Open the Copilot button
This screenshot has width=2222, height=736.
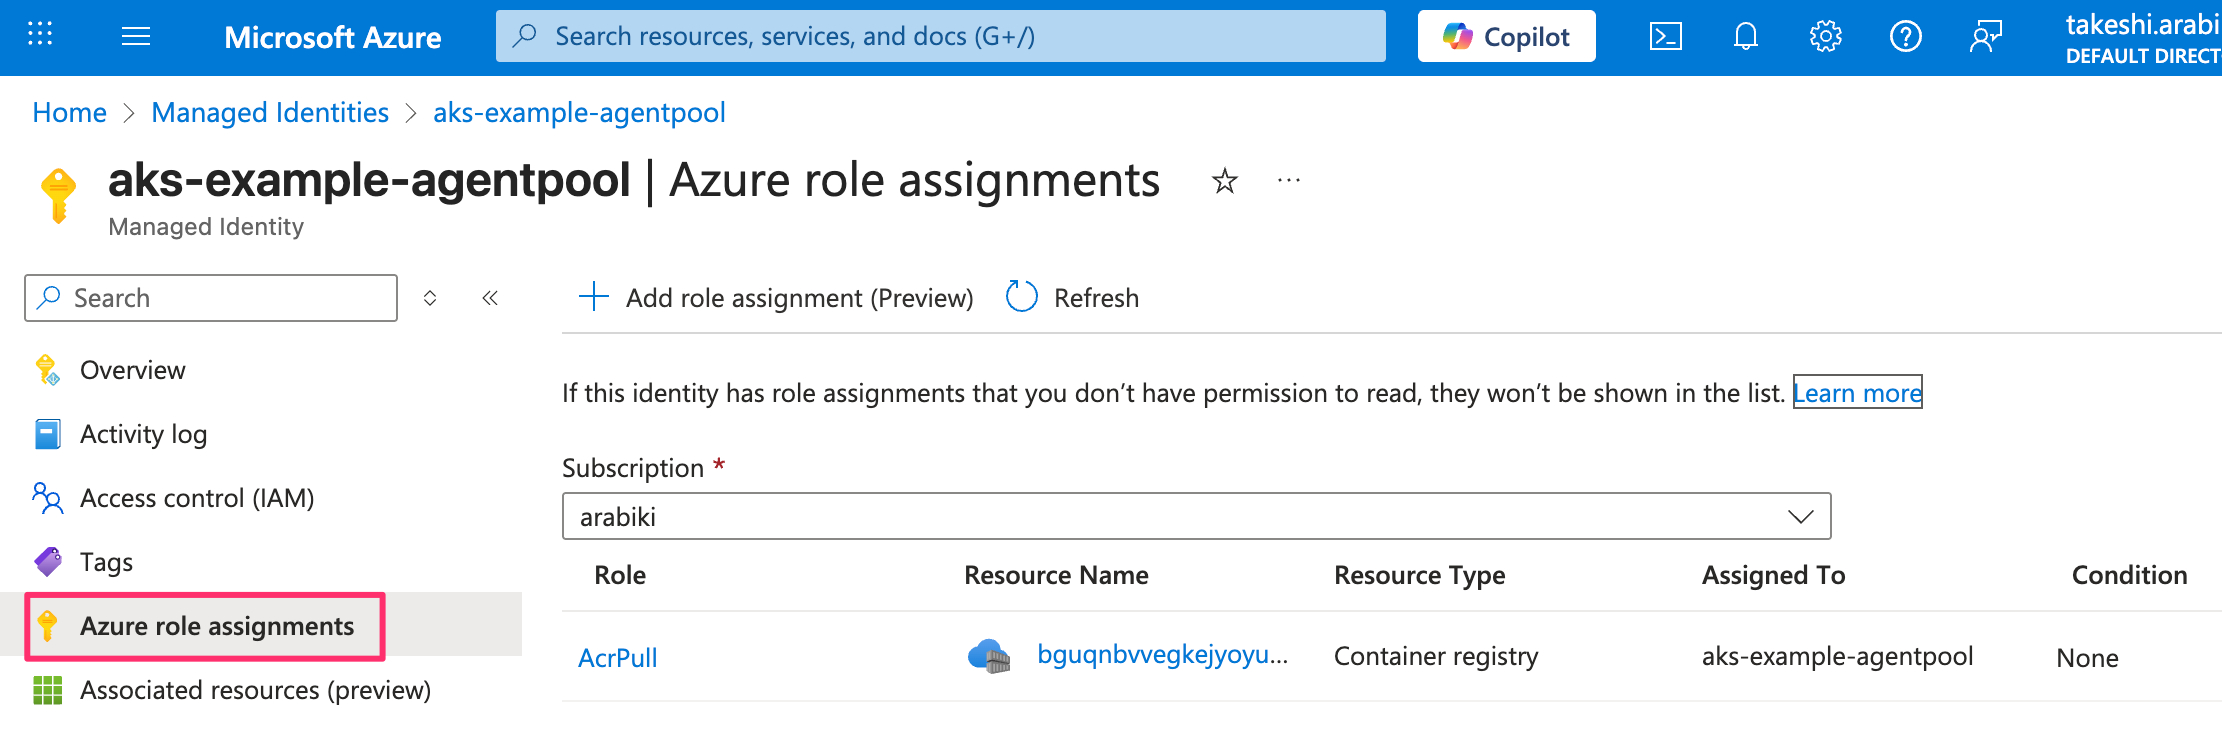coord(1506,37)
